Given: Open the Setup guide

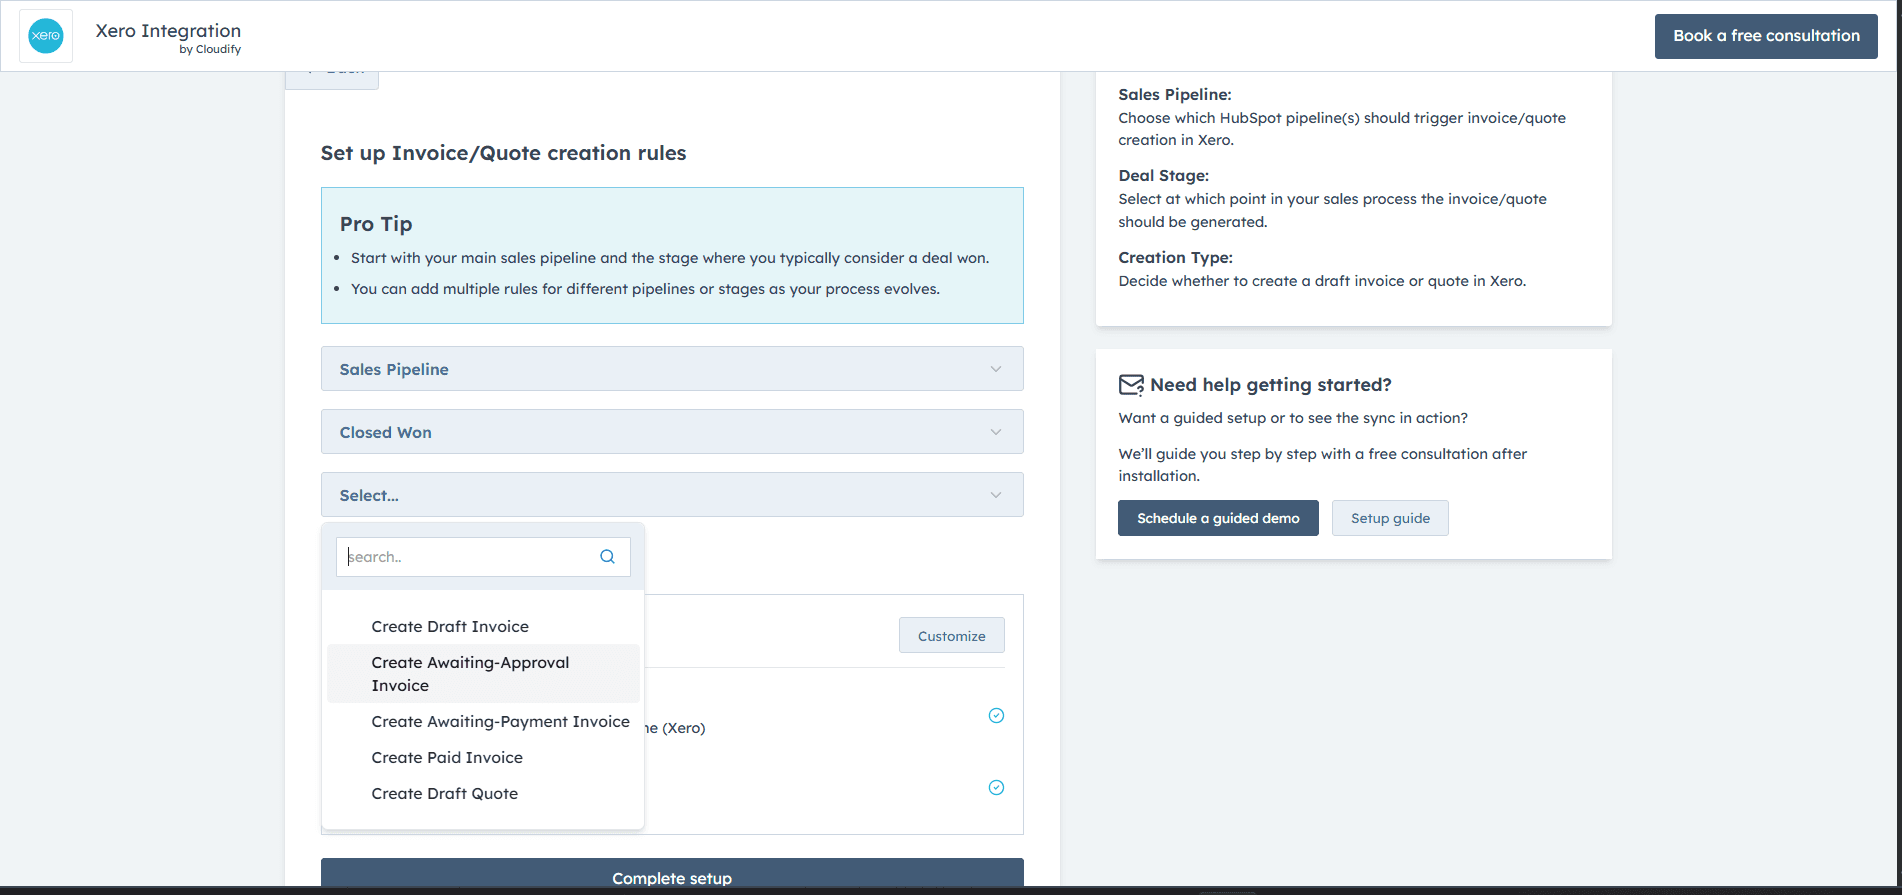Looking at the screenshot, I should [x=1390, y=518].
